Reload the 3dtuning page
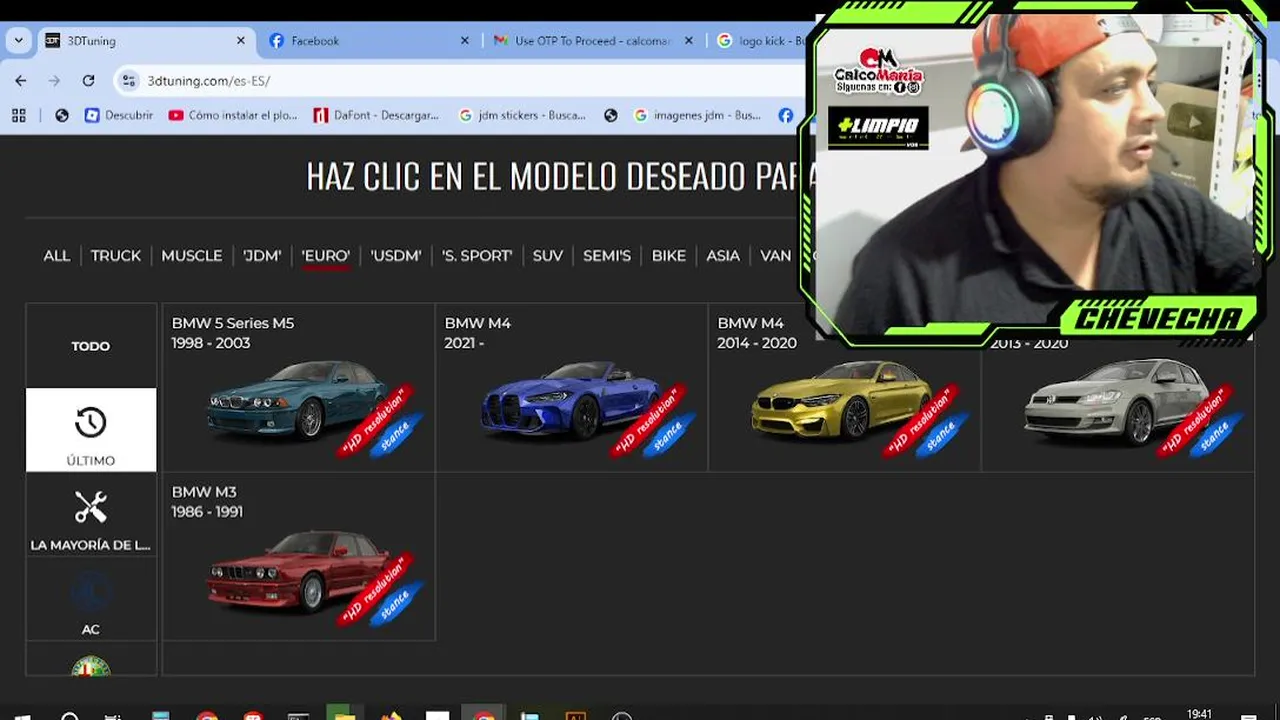The width and height of the screenshot is (1280, 720). click(88, 81)
